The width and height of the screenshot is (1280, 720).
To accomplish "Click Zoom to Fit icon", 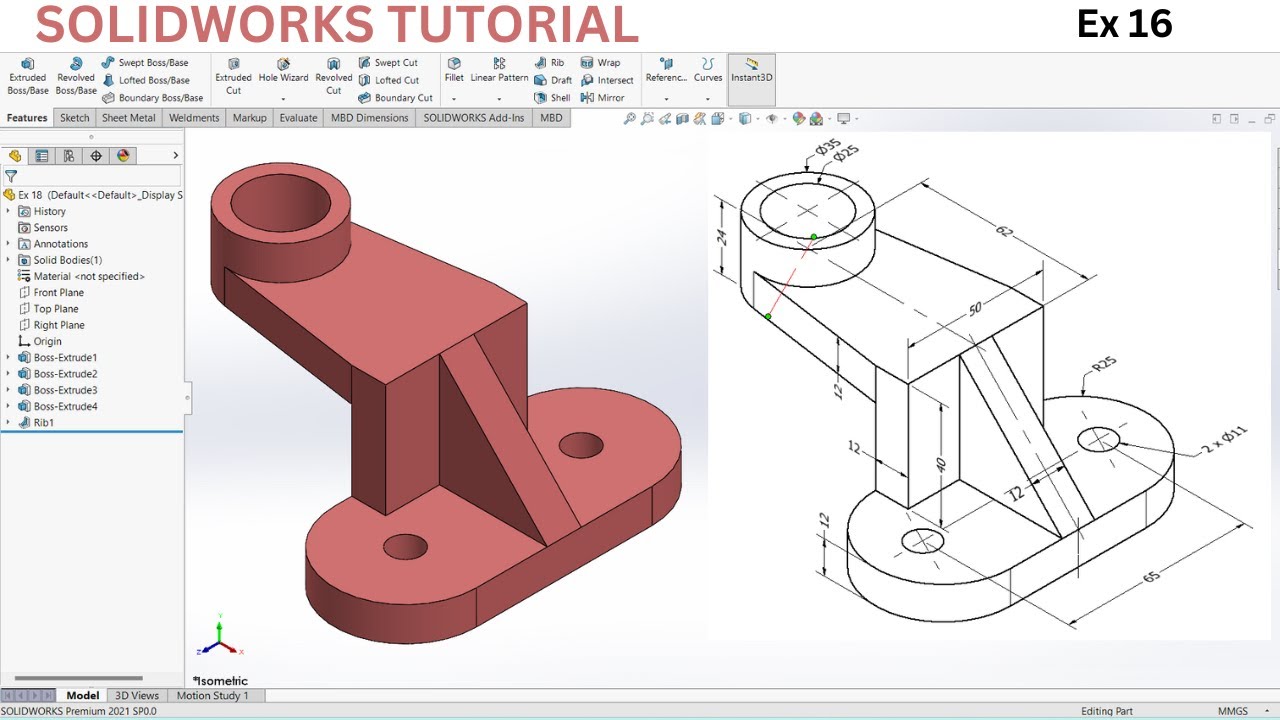I will point(629,118).
